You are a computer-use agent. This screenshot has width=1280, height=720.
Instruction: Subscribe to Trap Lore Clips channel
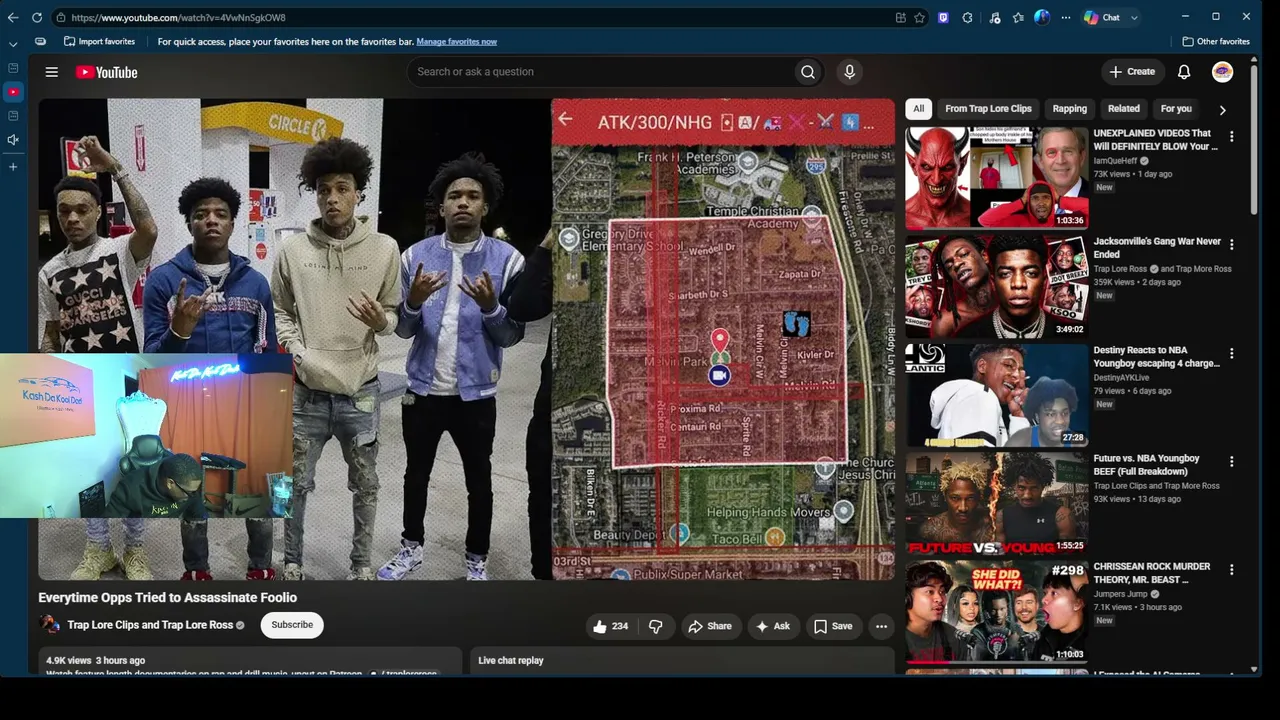(x=292, y=625)
